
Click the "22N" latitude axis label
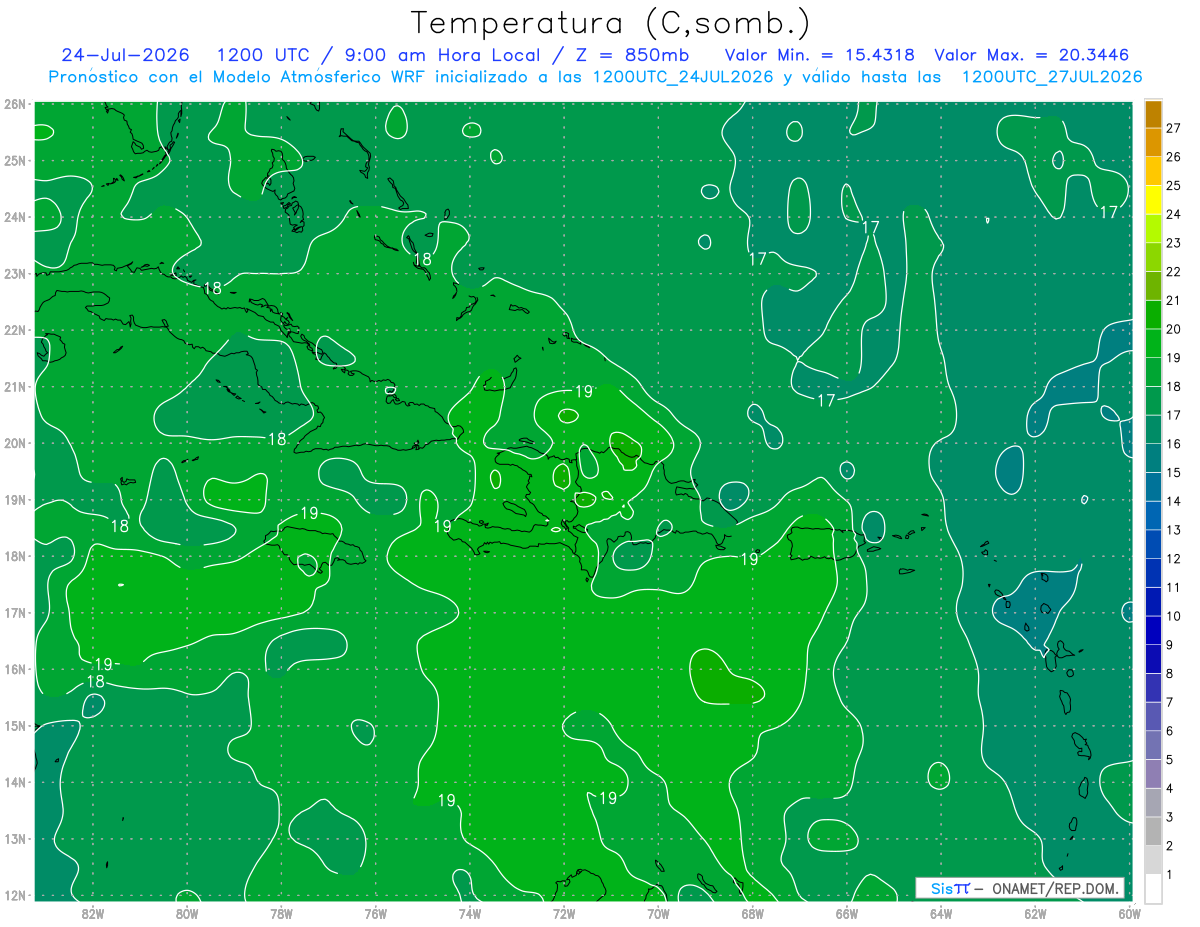point(15,330)
